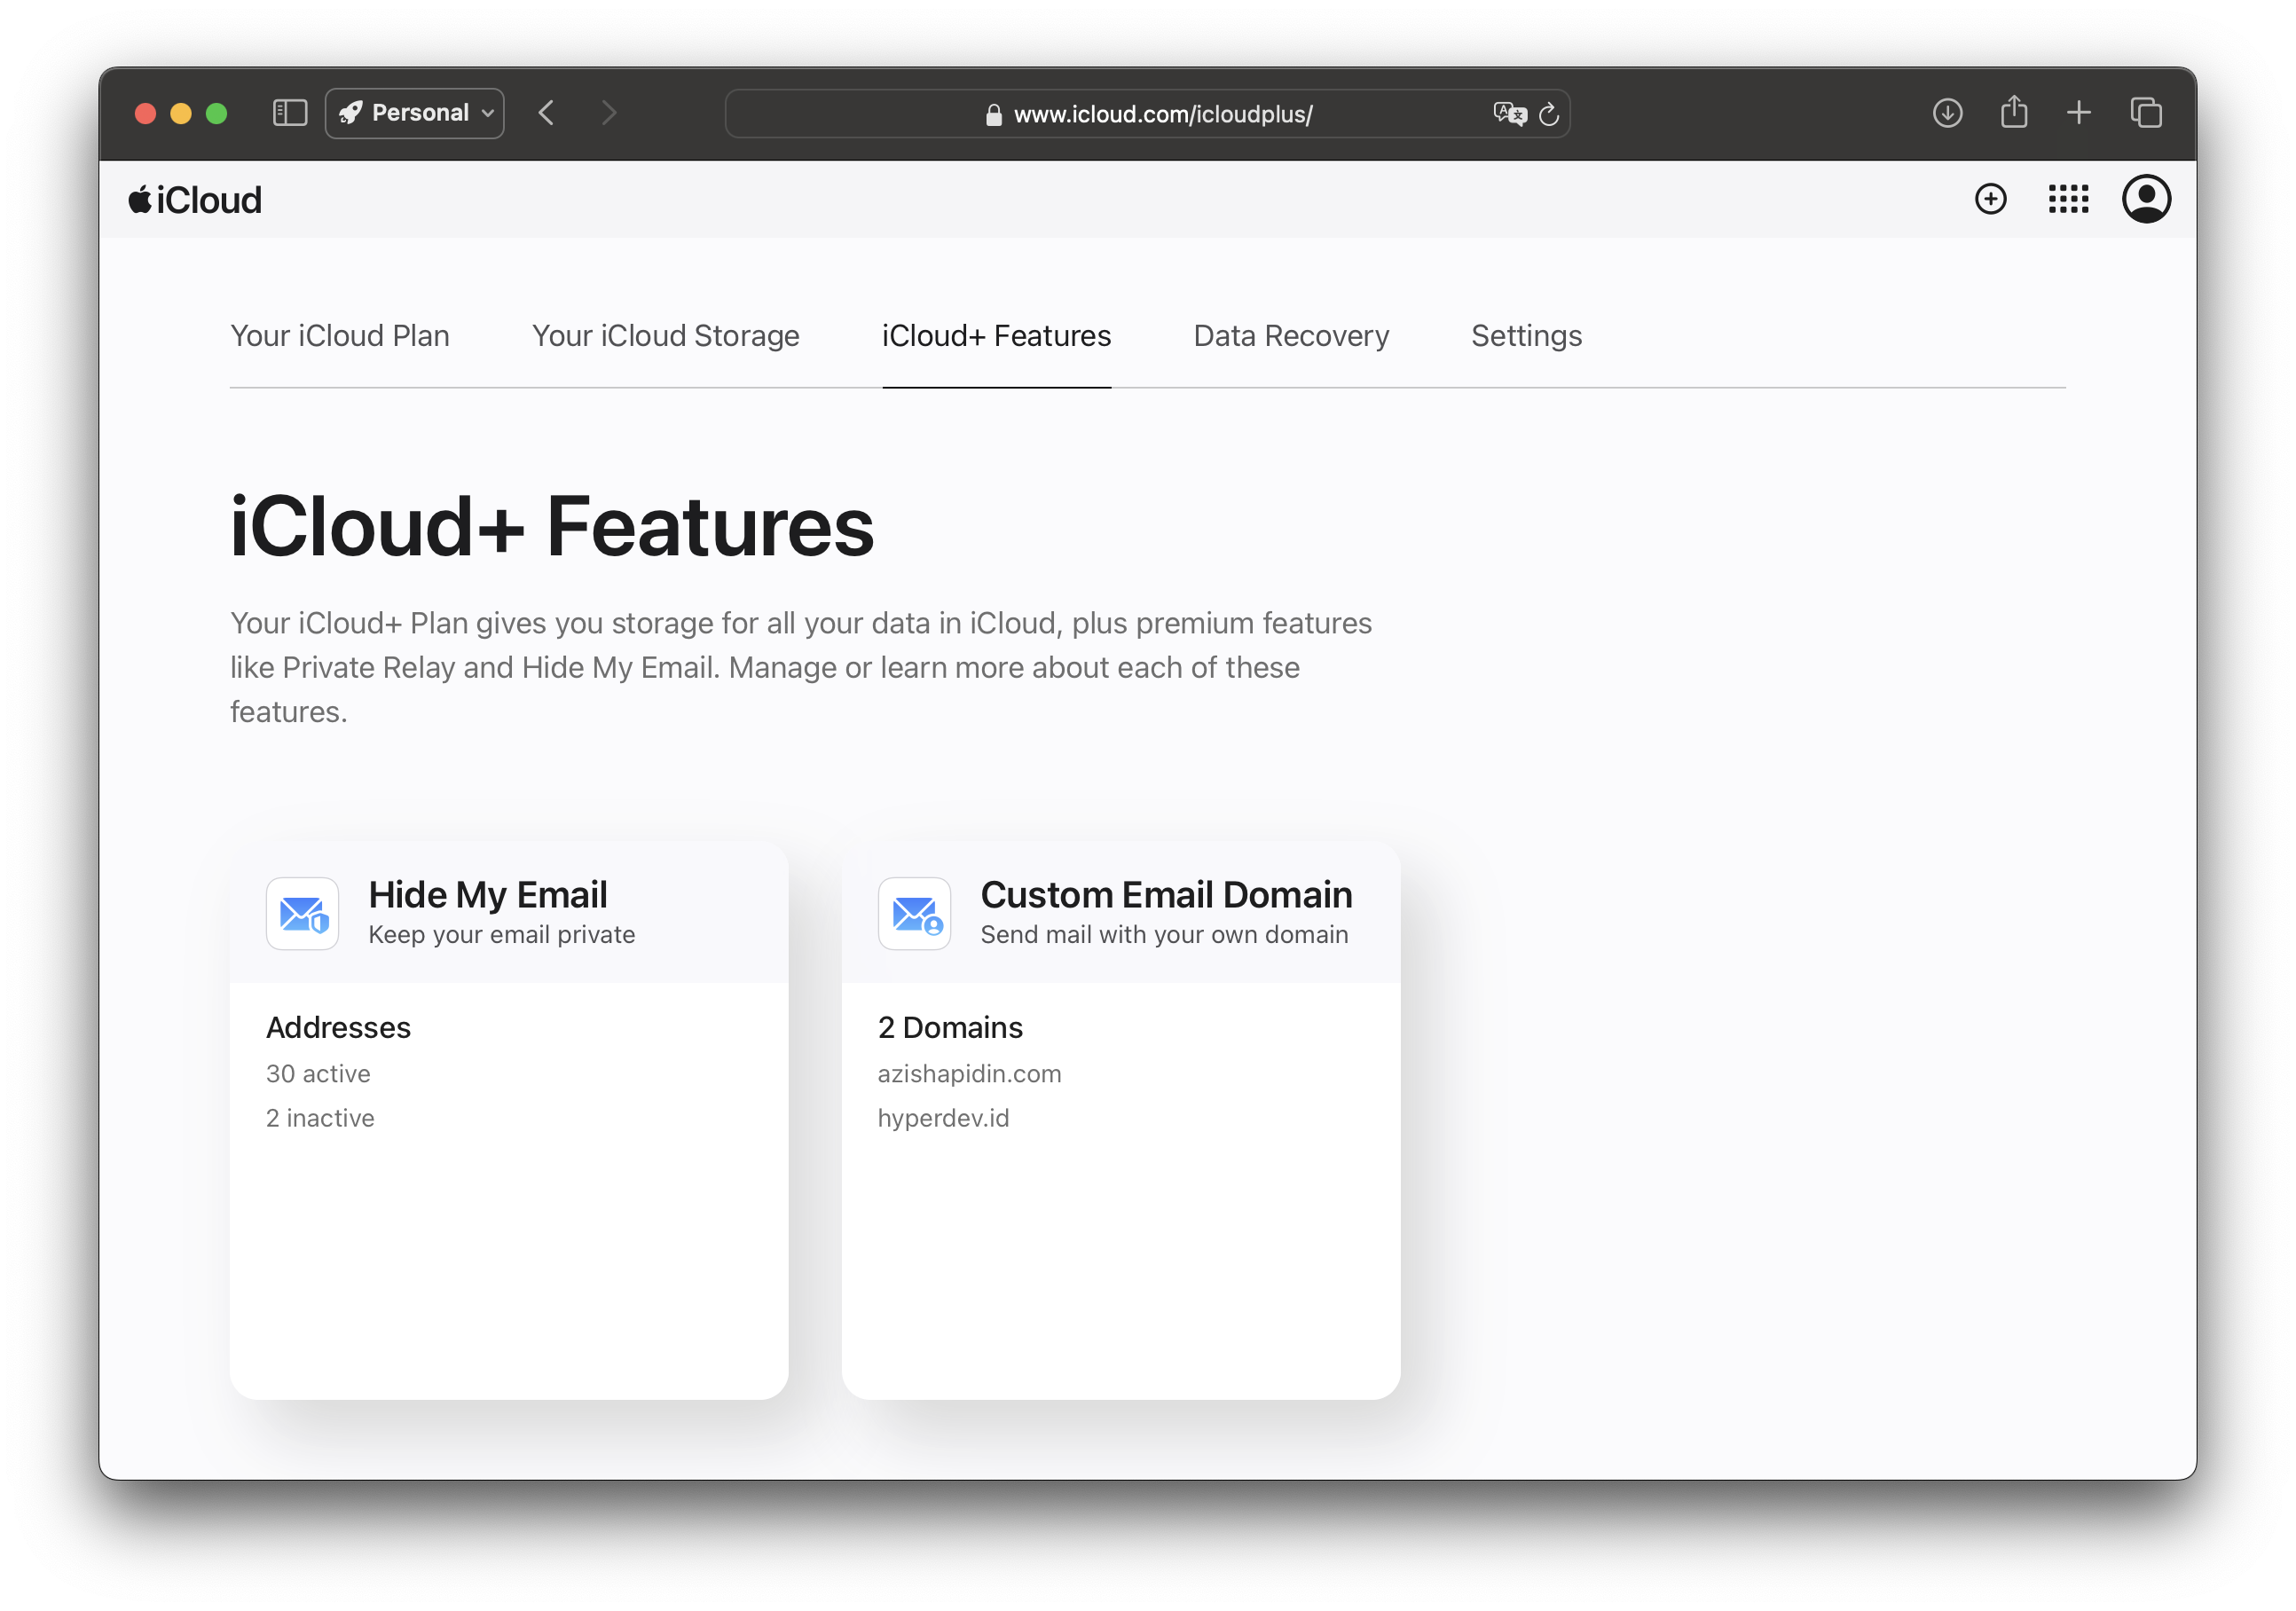Open the iCloud apps grid launcher

[2068, 199]
